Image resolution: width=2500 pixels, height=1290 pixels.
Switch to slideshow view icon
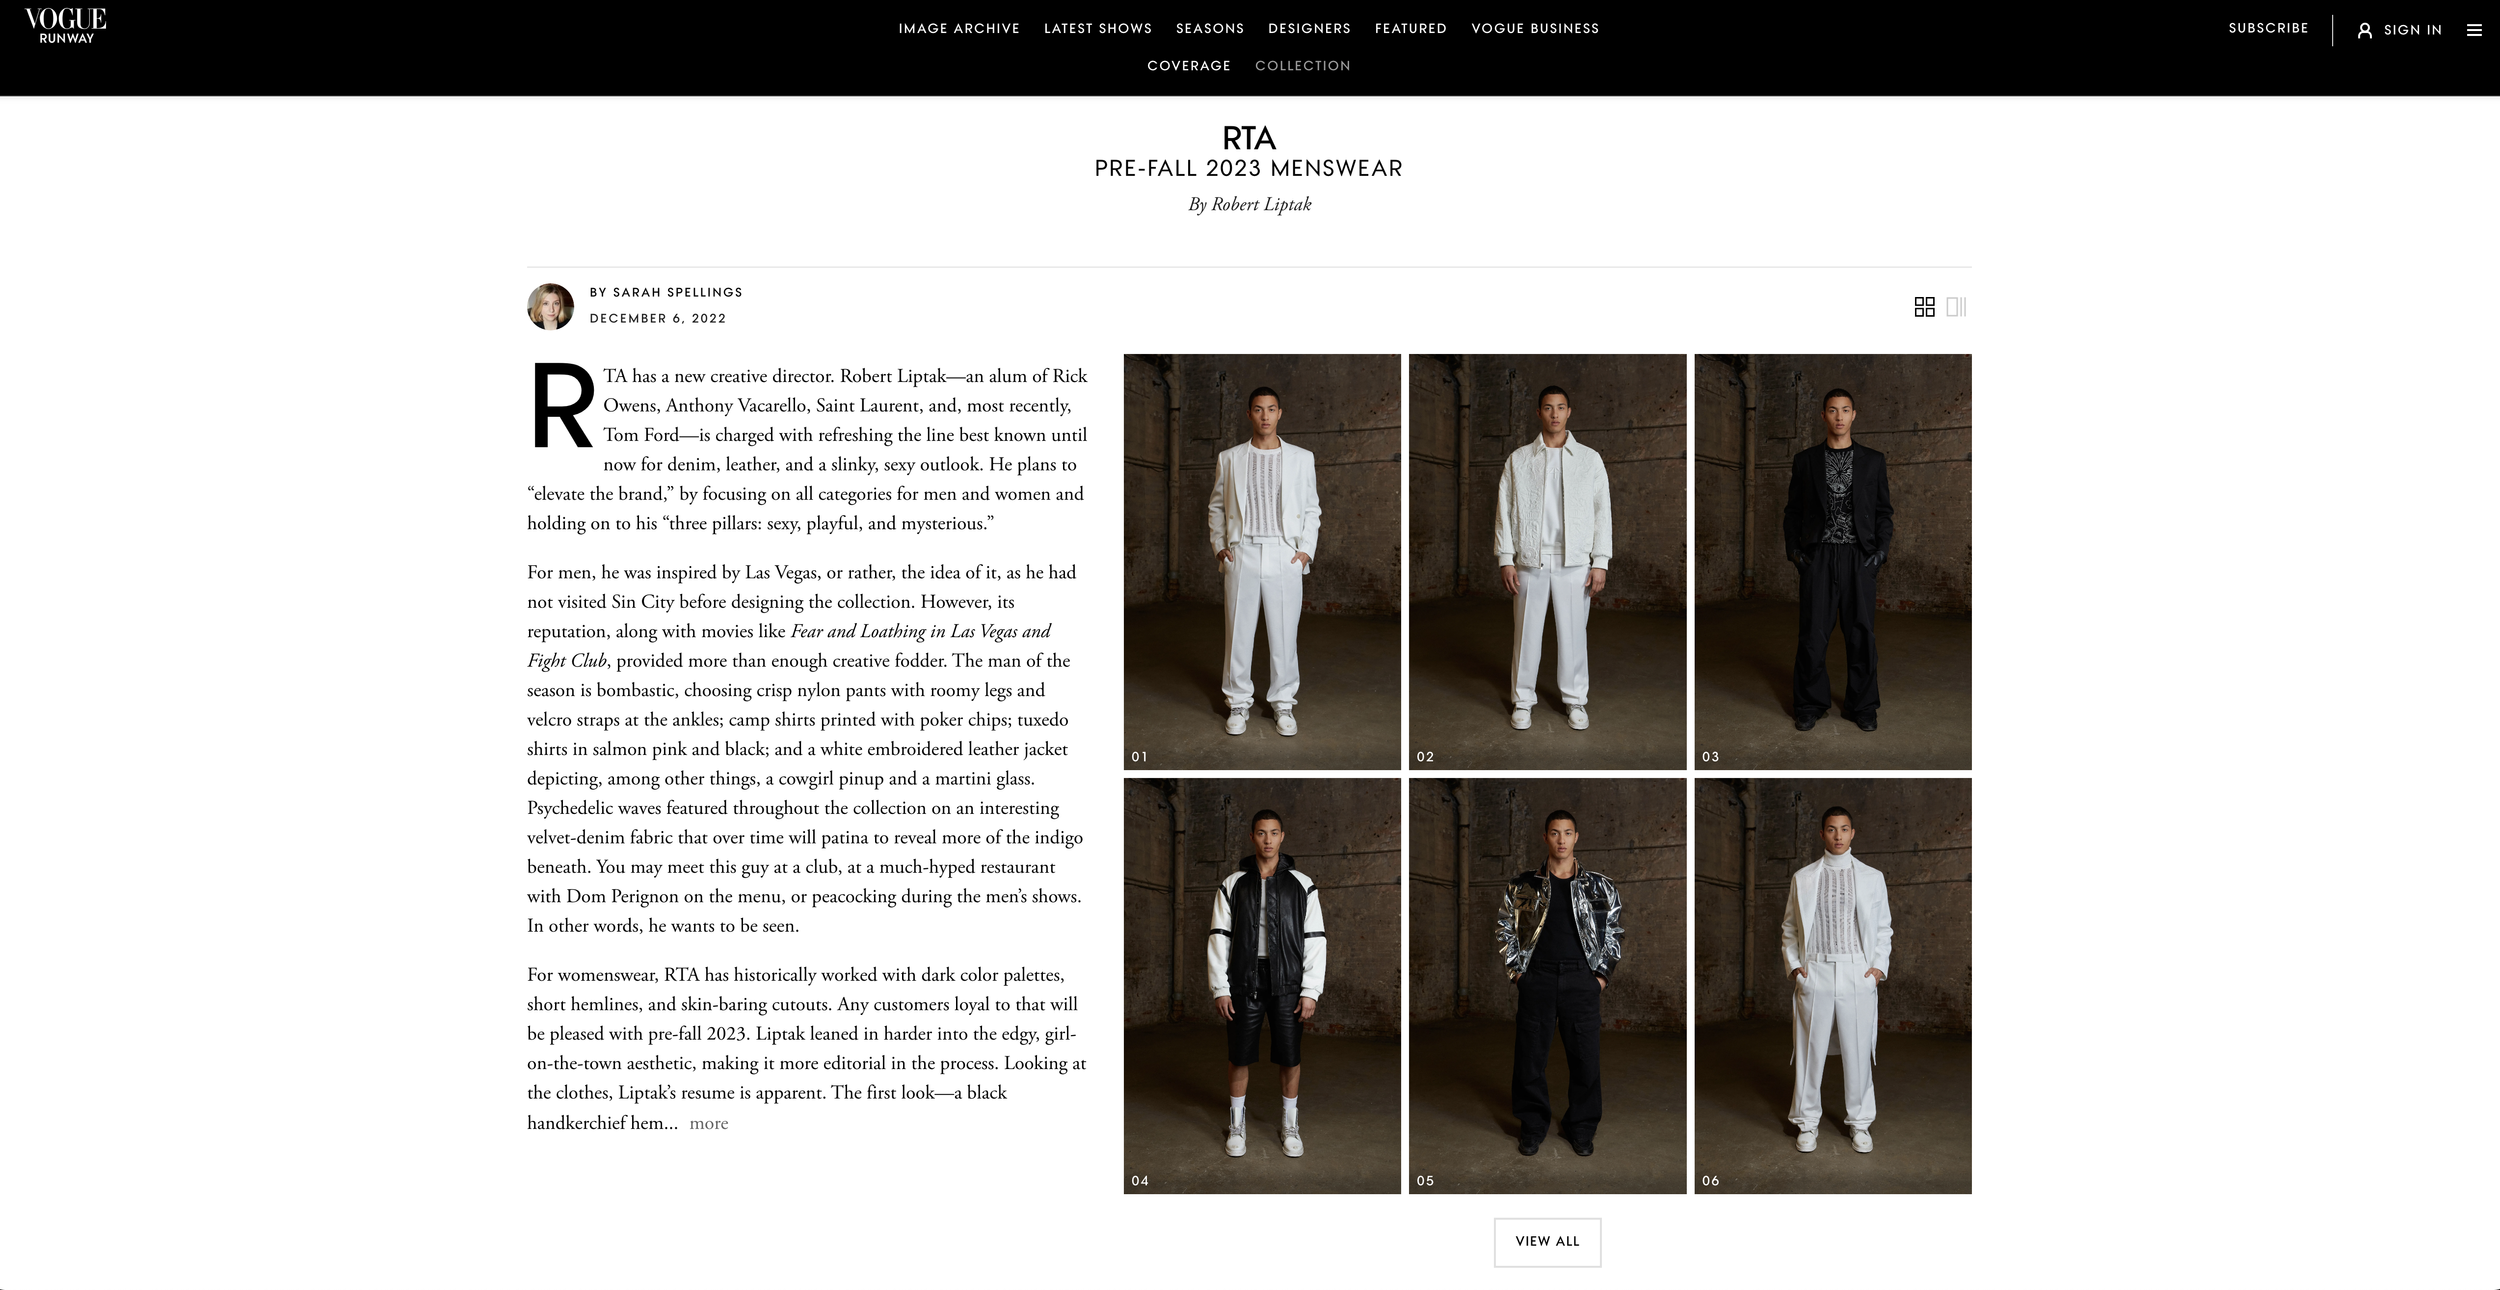[x=1956, y=307]
